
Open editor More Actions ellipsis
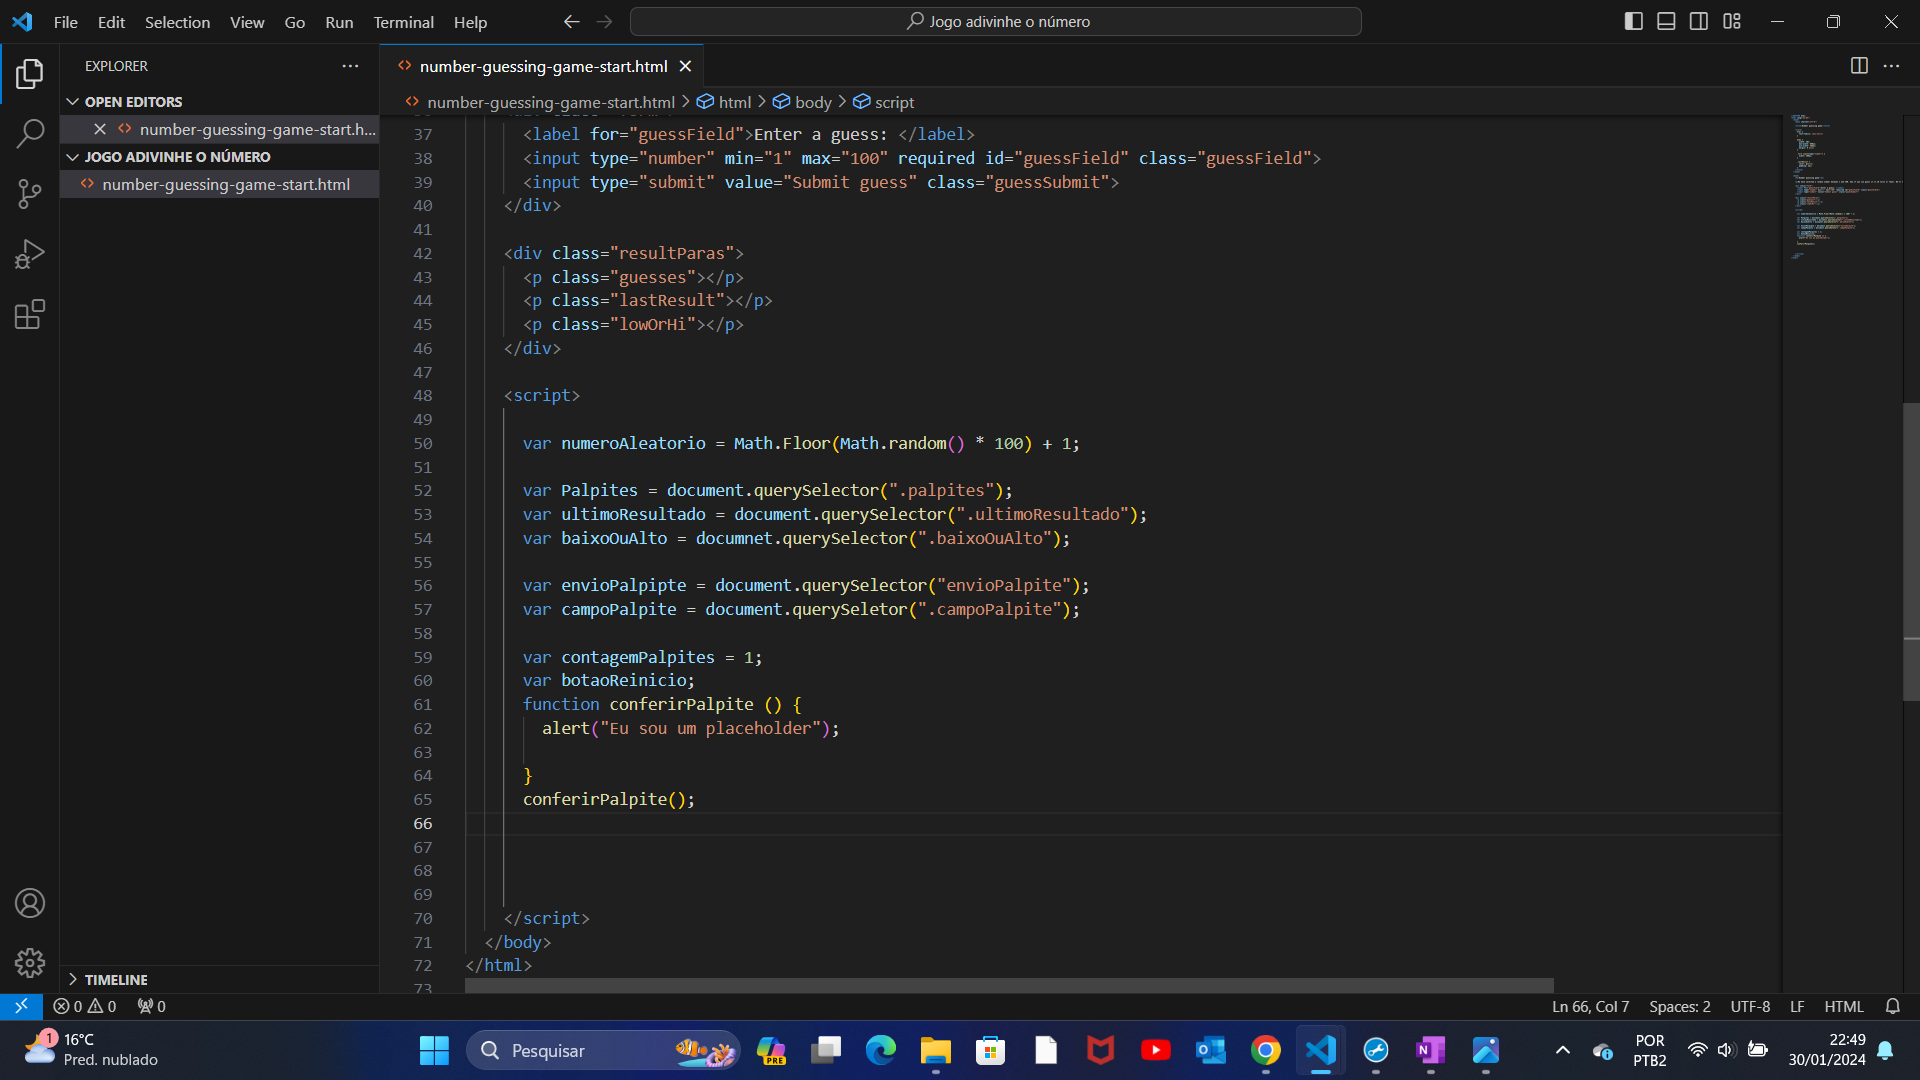[x=1891, y=66]
